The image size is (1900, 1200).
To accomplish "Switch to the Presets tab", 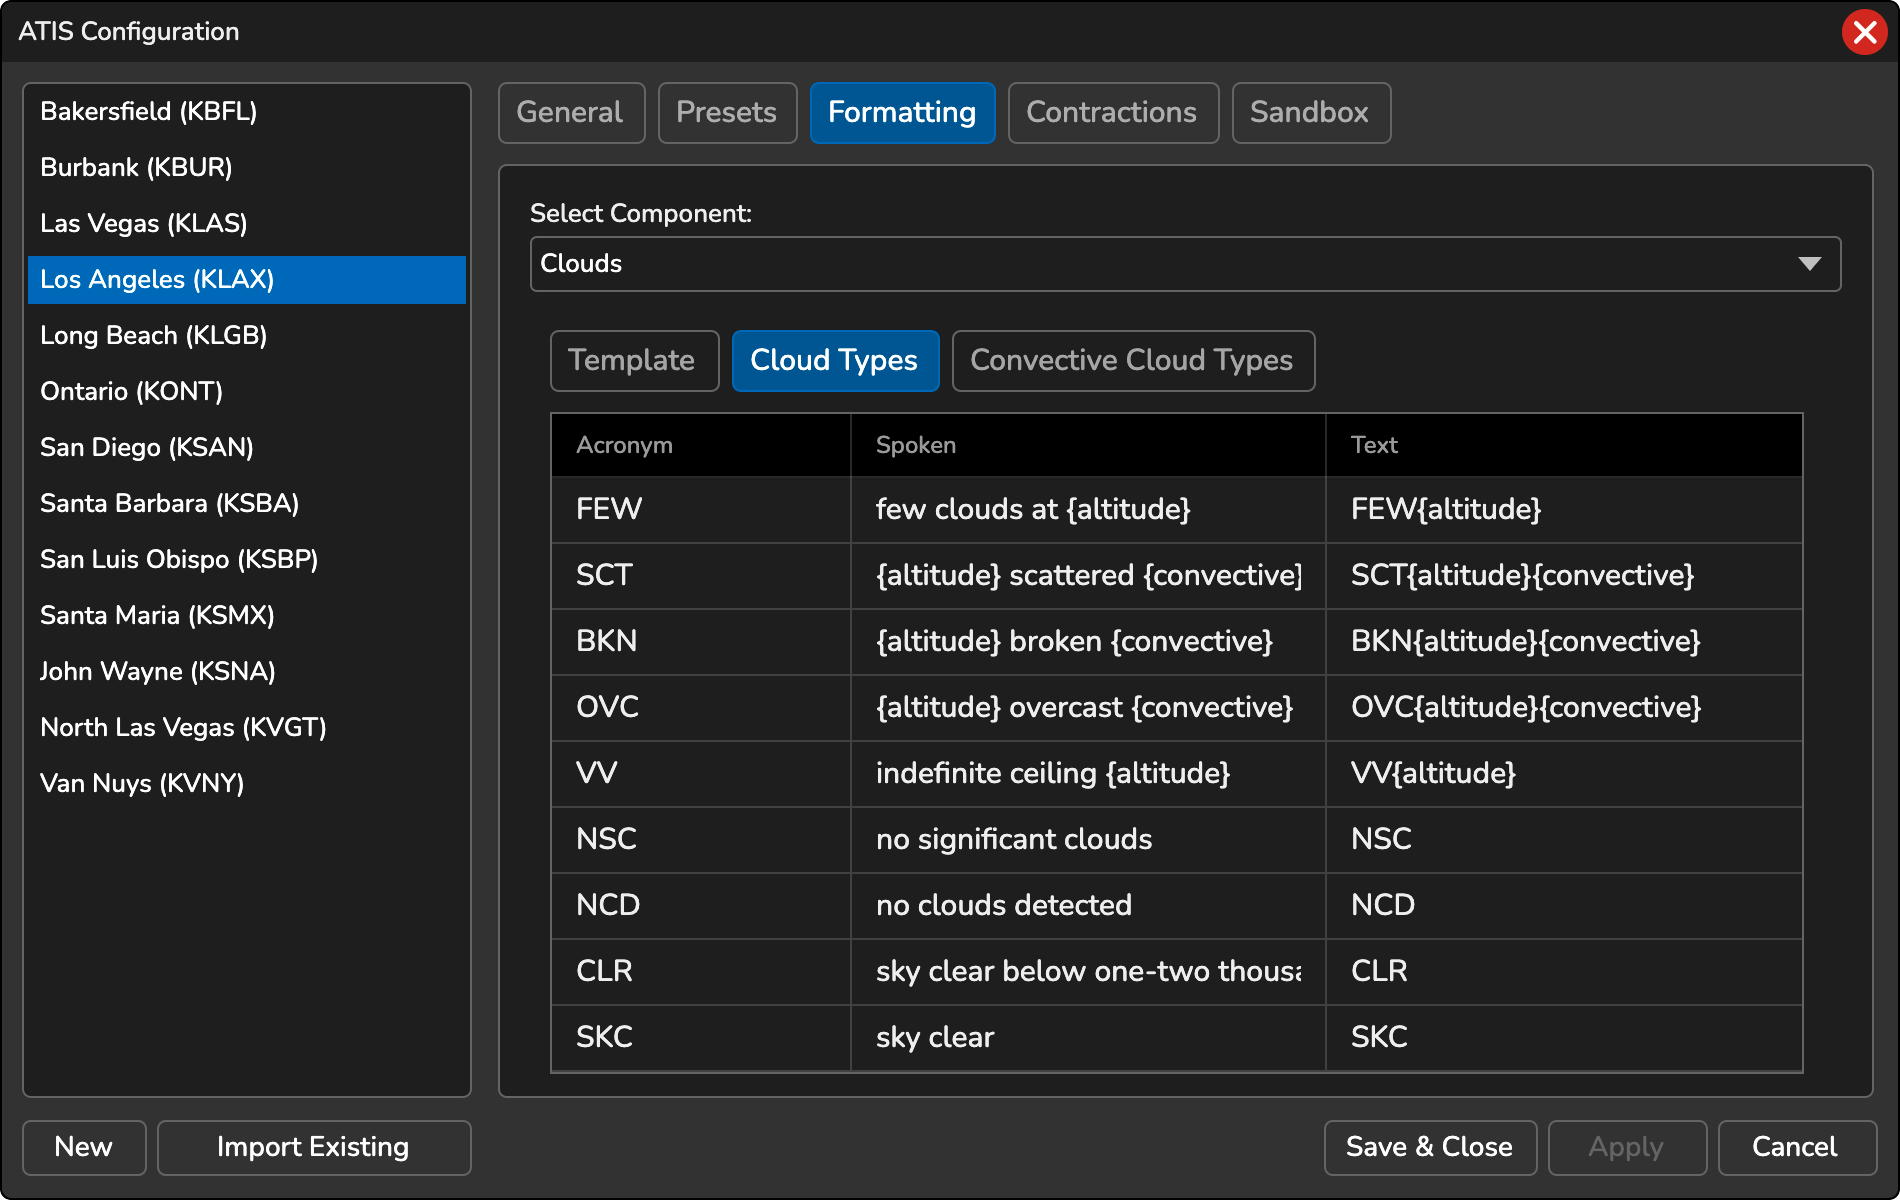I will point(727,113).
